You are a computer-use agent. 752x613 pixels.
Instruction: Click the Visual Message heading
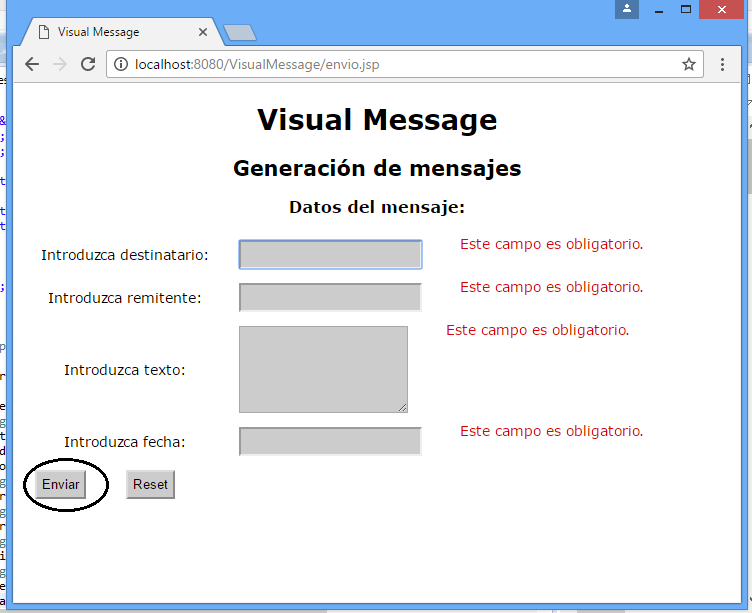(377, 119)
